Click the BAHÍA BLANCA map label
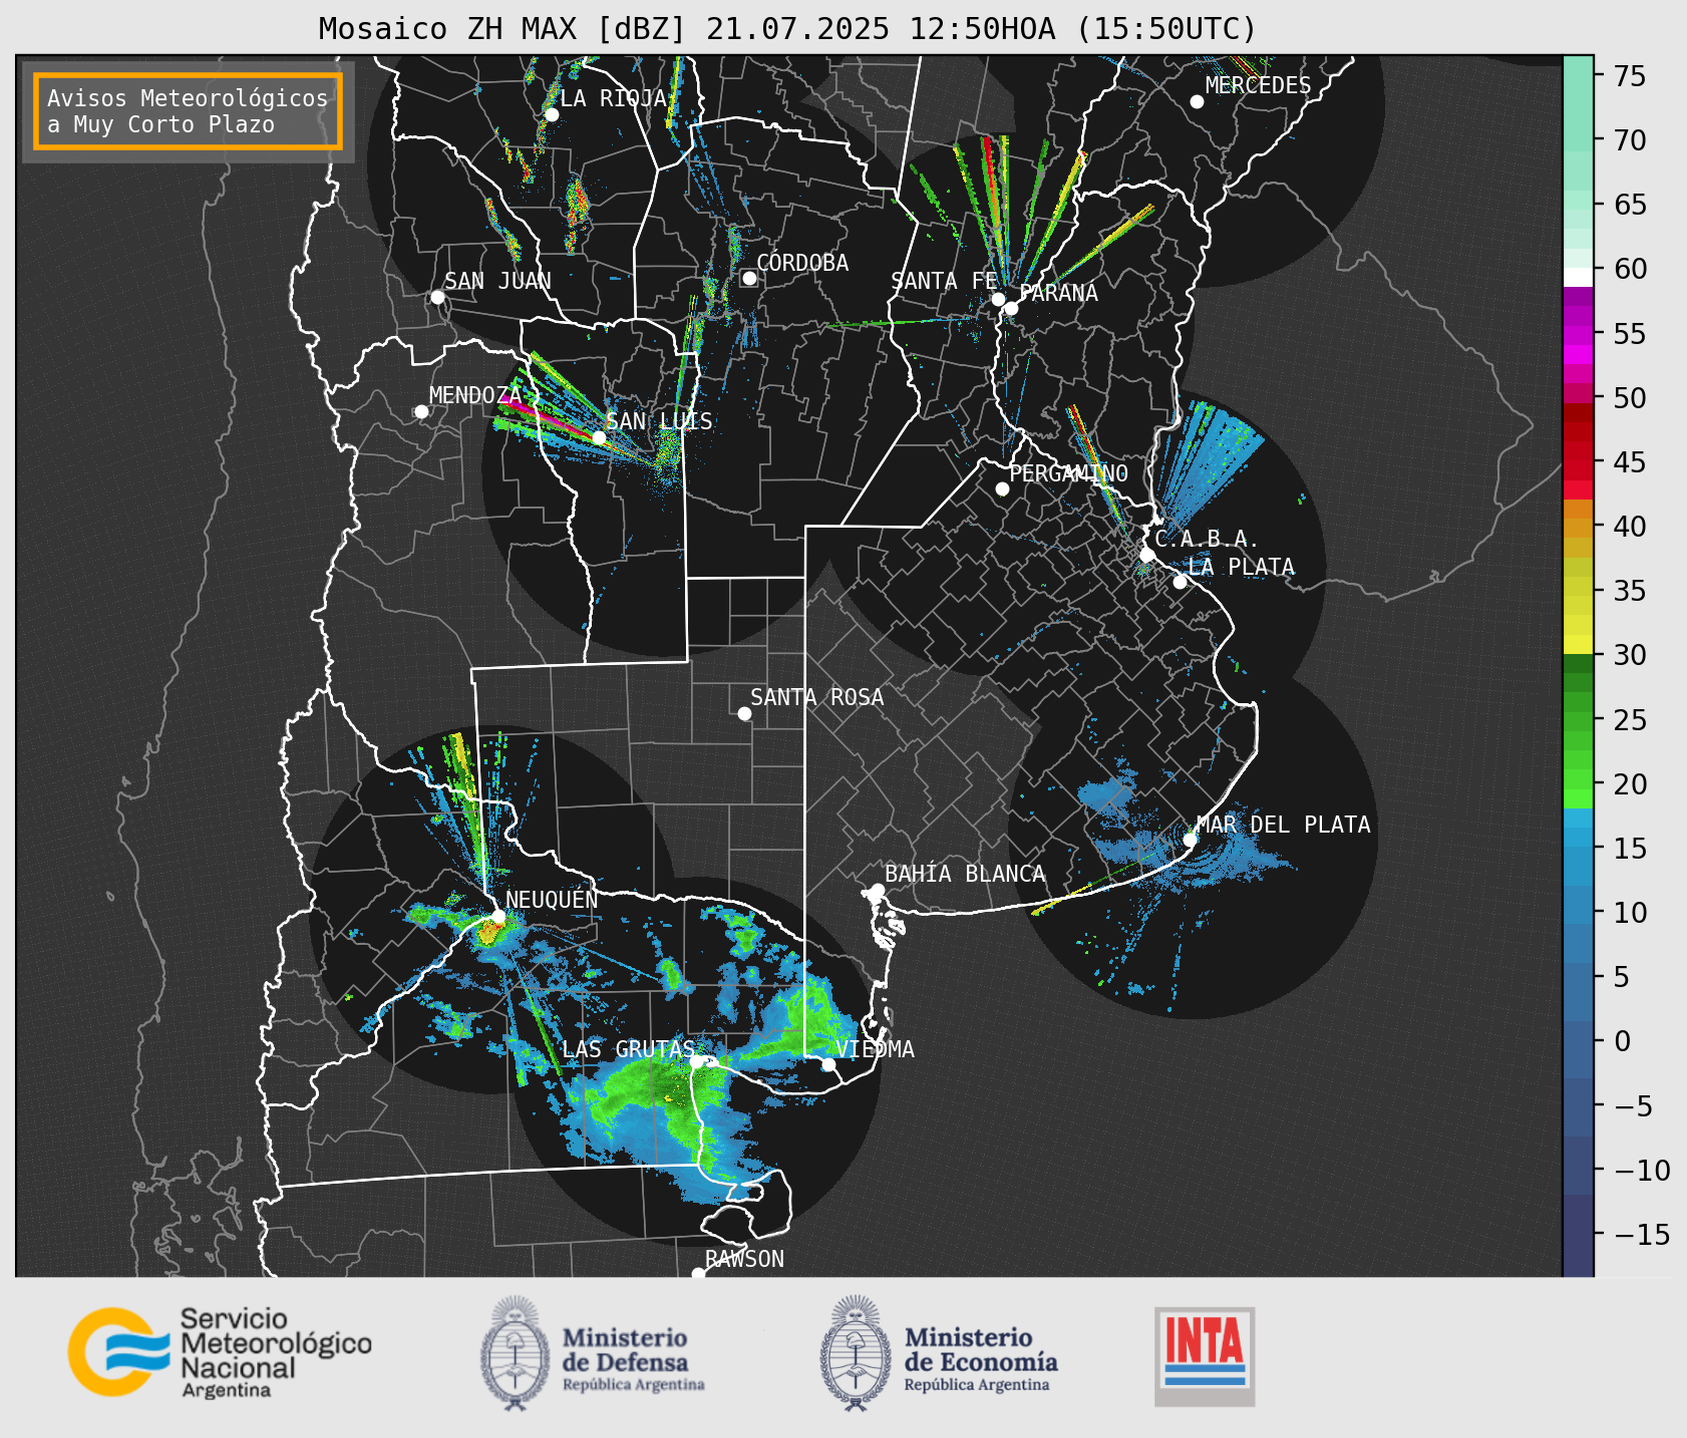The width and height of the screenshot is (1687, 1438). click(x=965, y=874)
